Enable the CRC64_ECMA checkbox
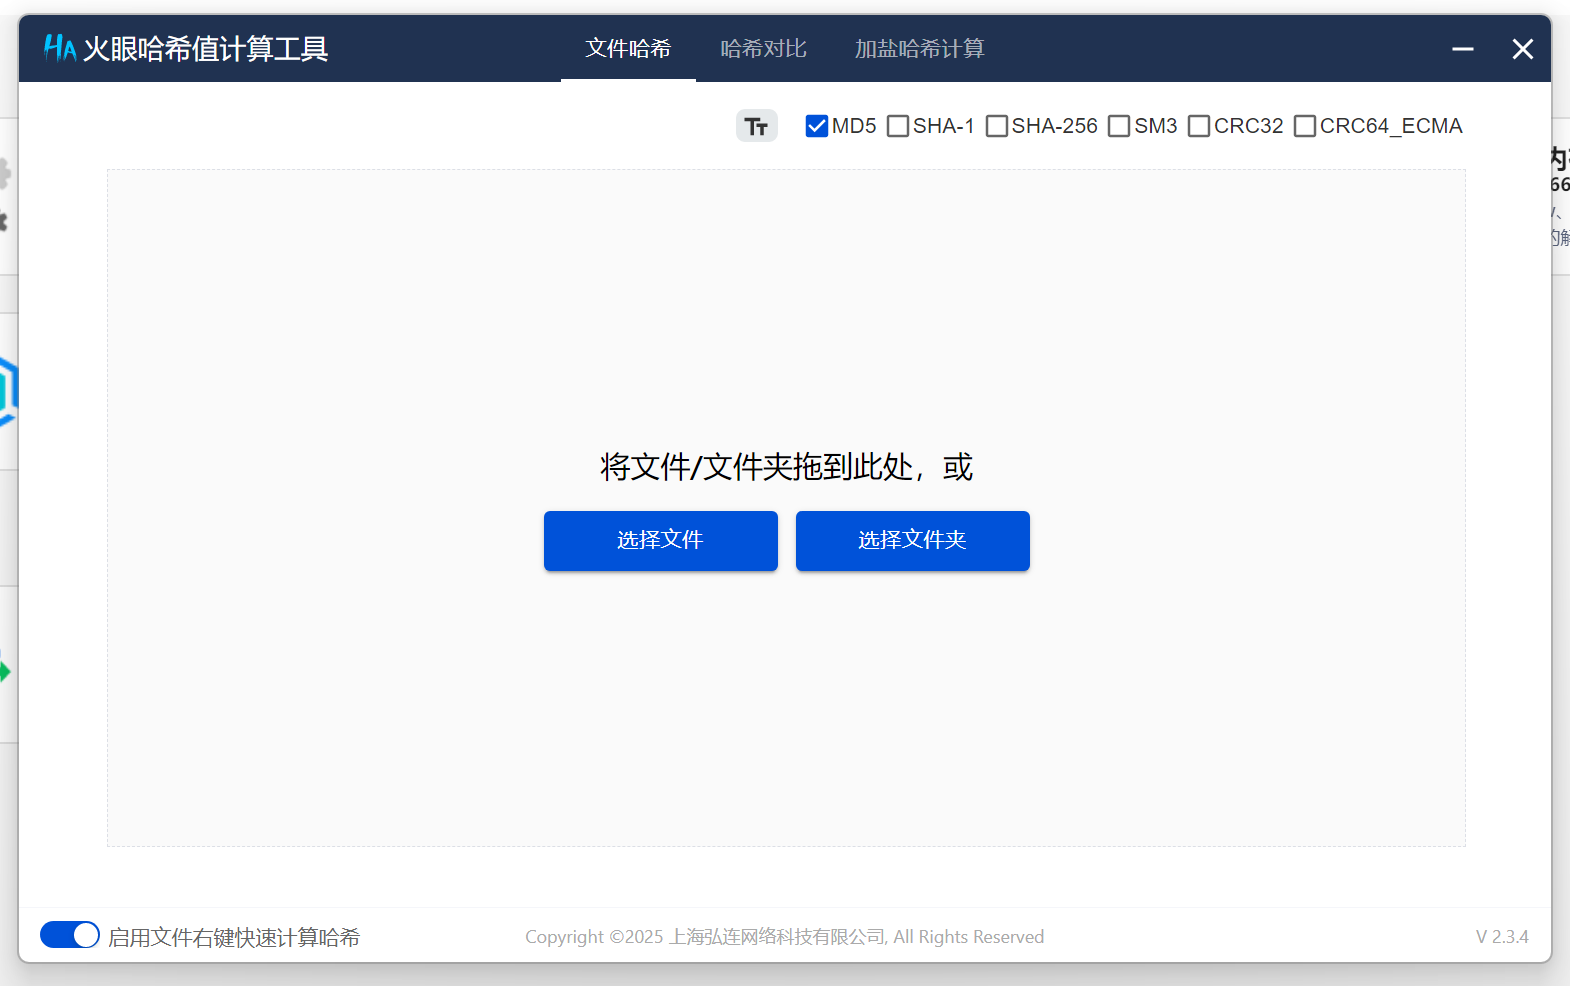 point(1305,126)
